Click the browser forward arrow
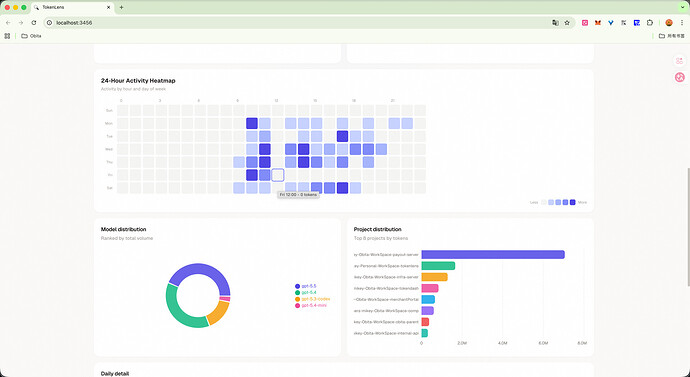Viewport: 690px width, 377px height. pyautogui.click(x=21, y=22)
